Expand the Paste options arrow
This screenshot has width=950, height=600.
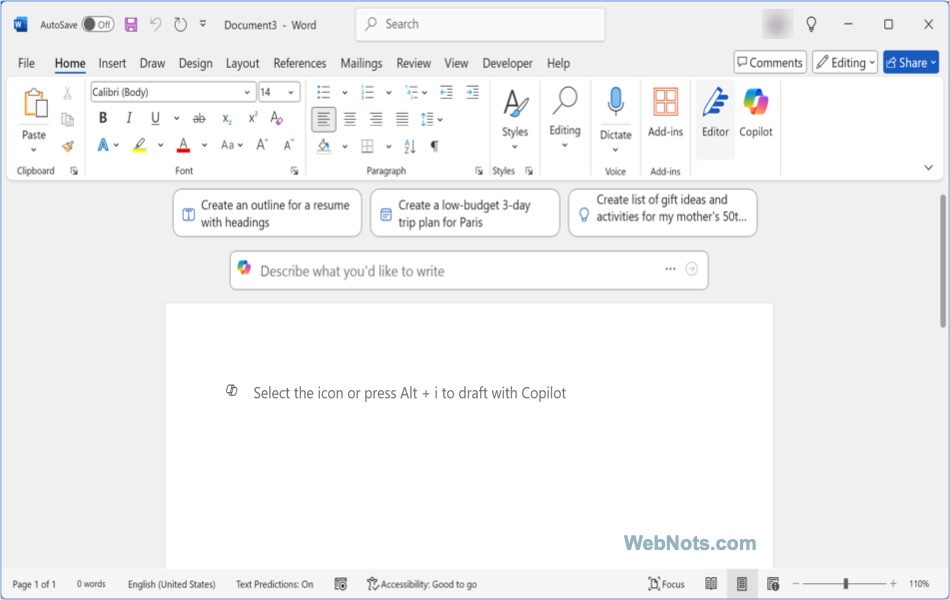click(x=33, y=150)
